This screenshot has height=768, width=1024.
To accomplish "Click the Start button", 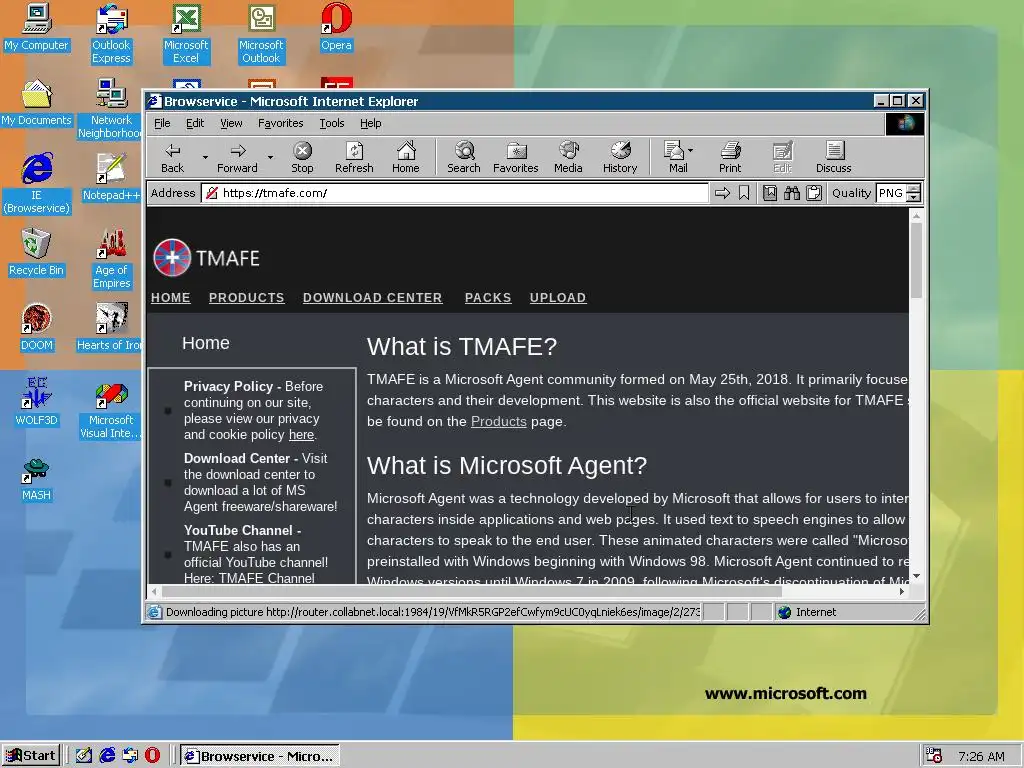I will coord(31,756).
